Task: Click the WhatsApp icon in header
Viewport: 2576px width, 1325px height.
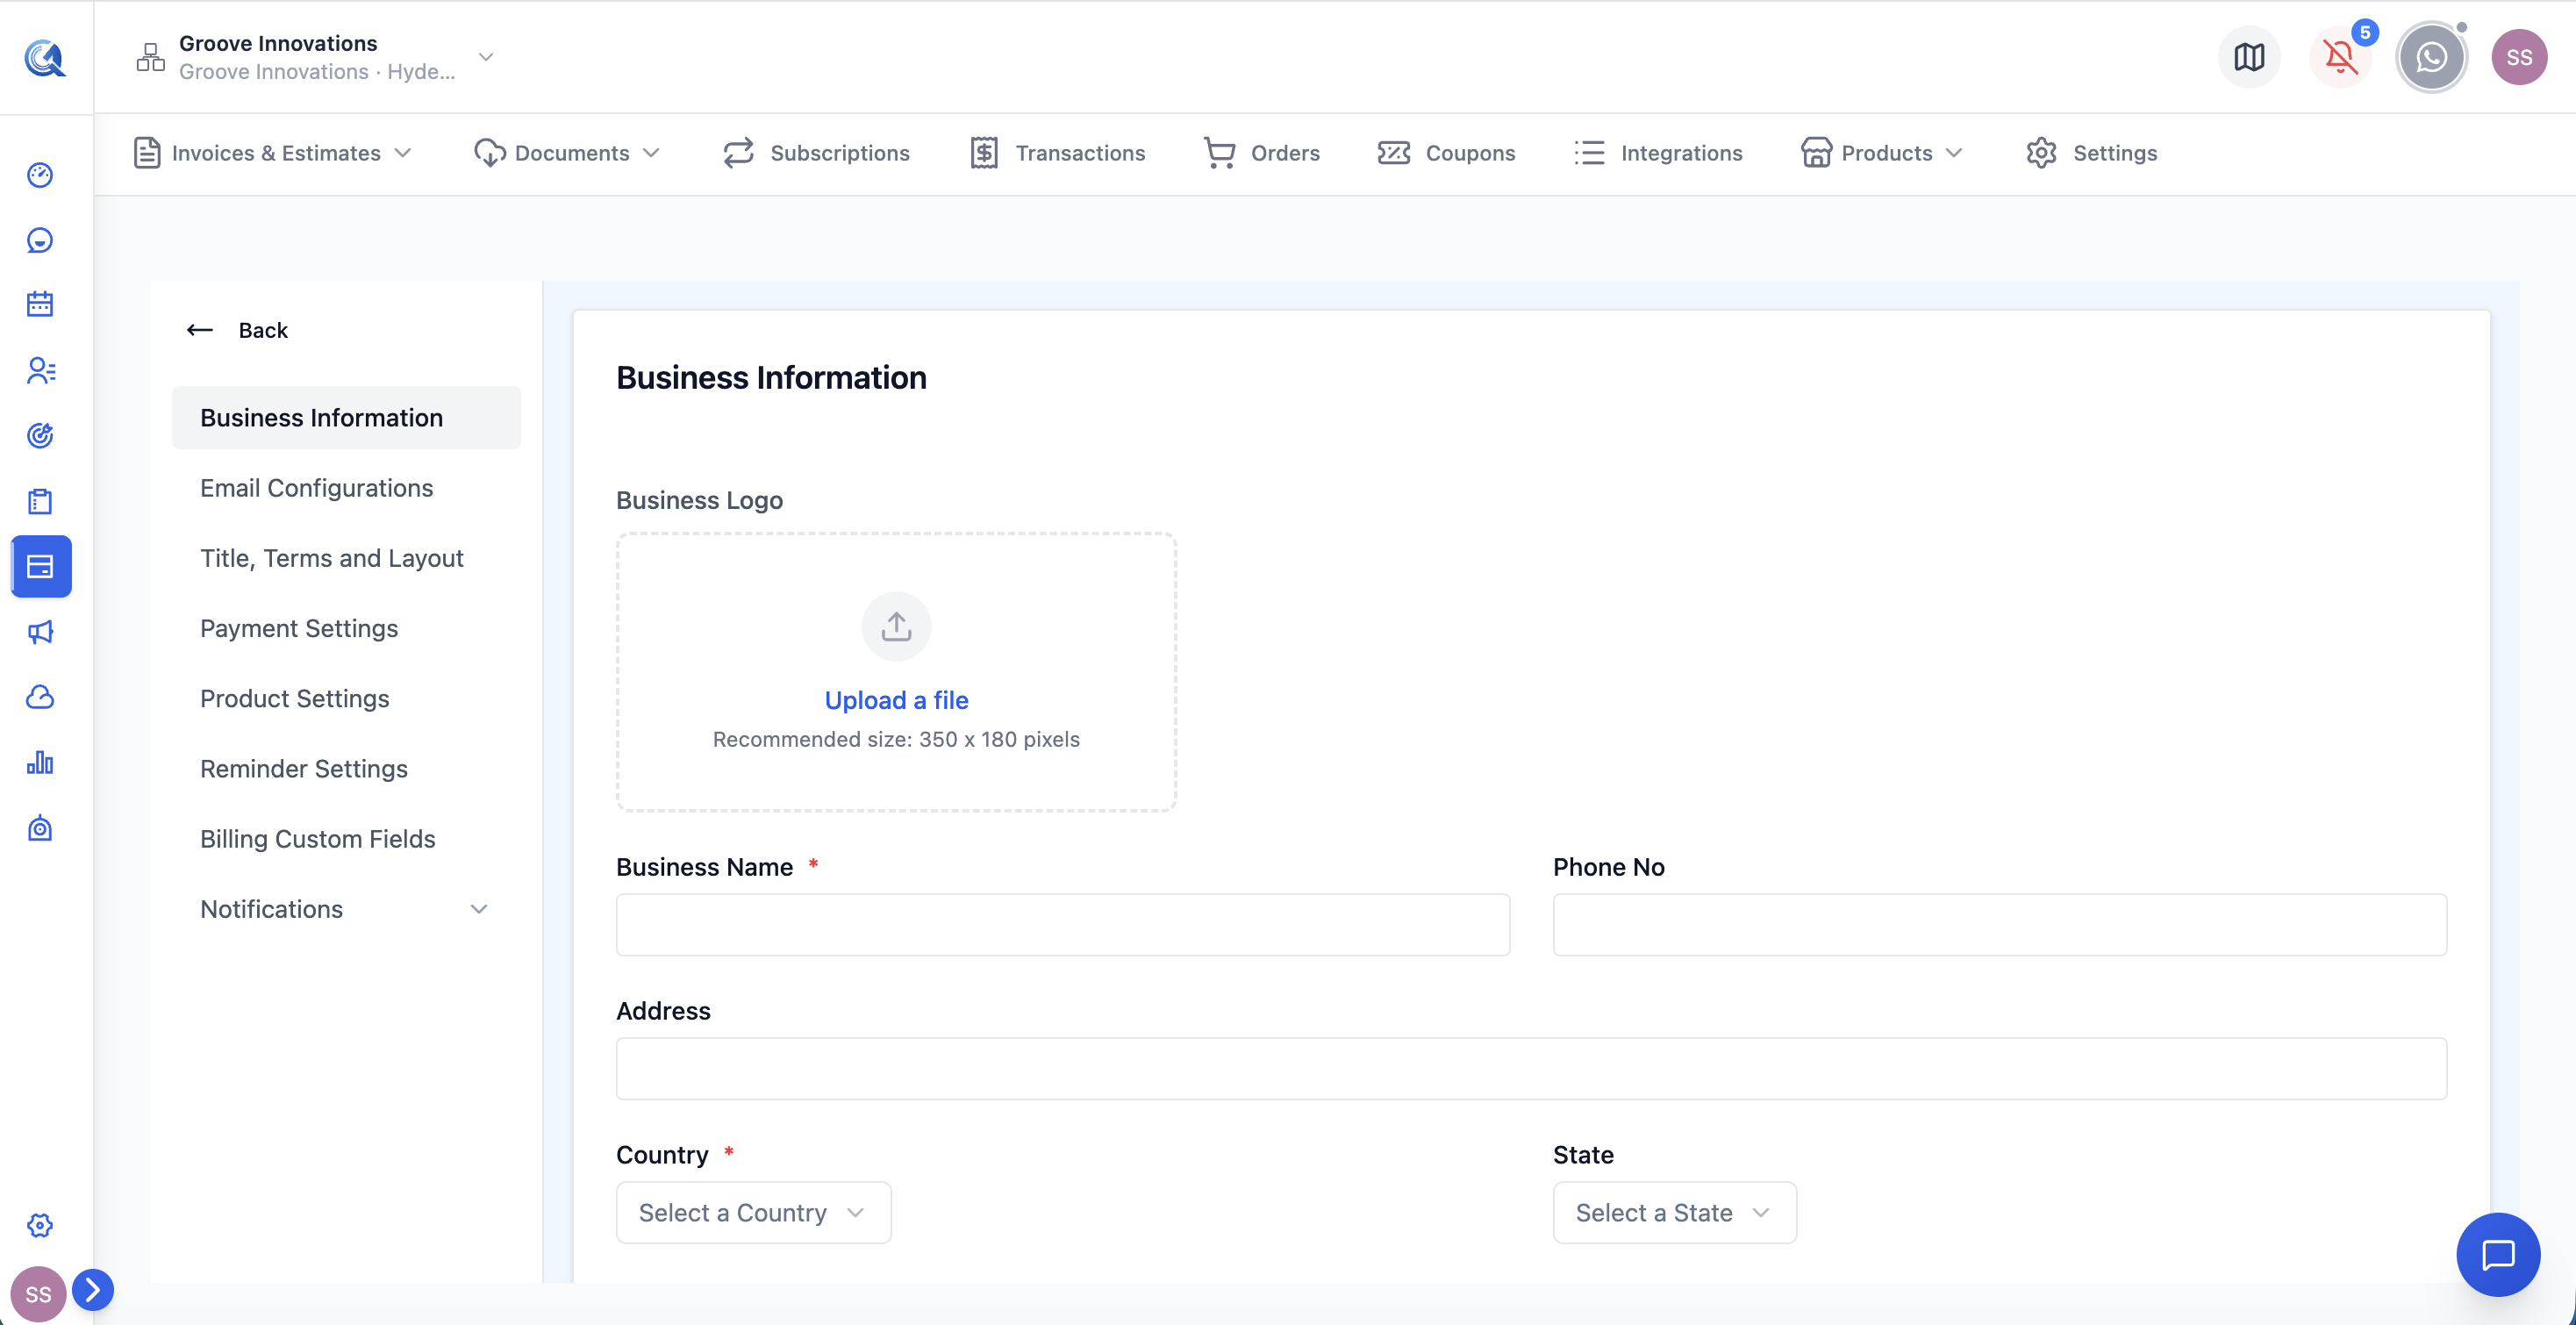Action: tap(2431, 57)
